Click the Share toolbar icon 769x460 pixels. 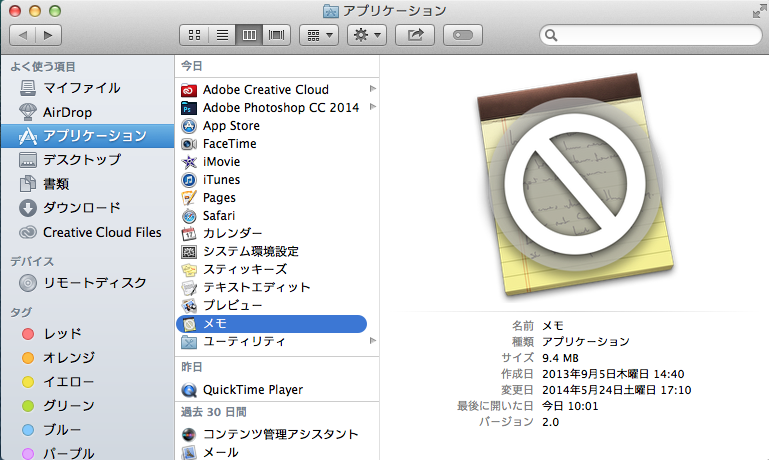(x=415, y=35)
